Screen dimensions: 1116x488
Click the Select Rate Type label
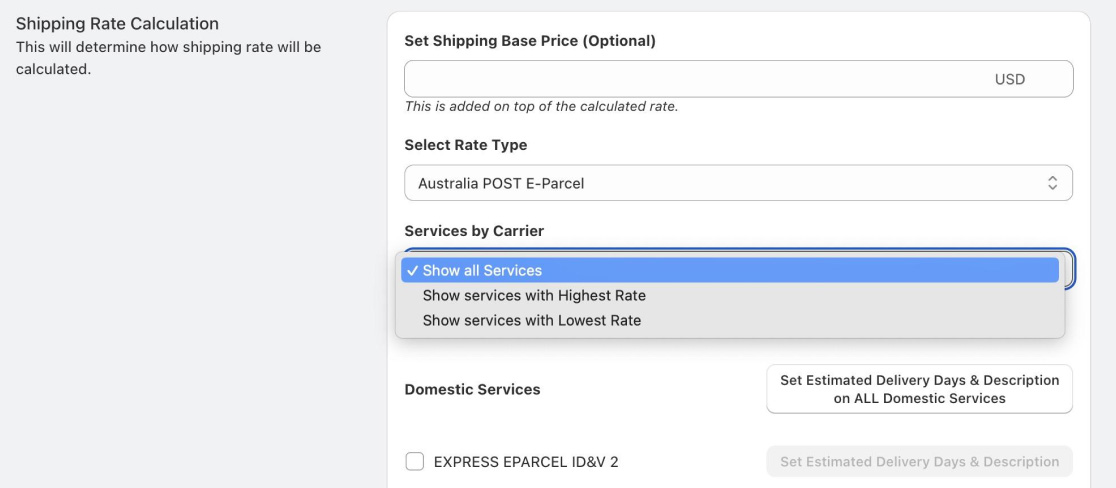click(465, 145)
